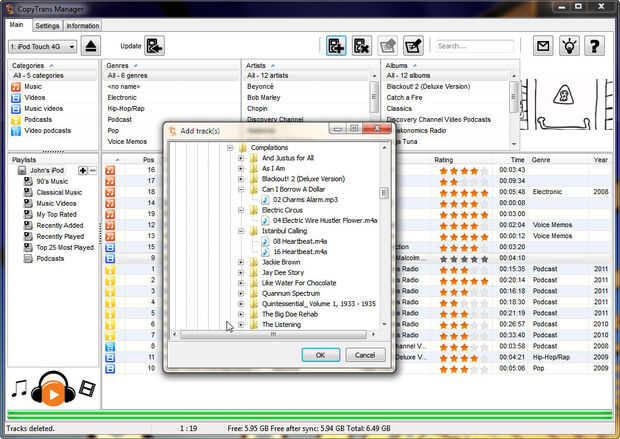Expand The Listening folder
Screen dimensions: 620x439
pos(241,325)
